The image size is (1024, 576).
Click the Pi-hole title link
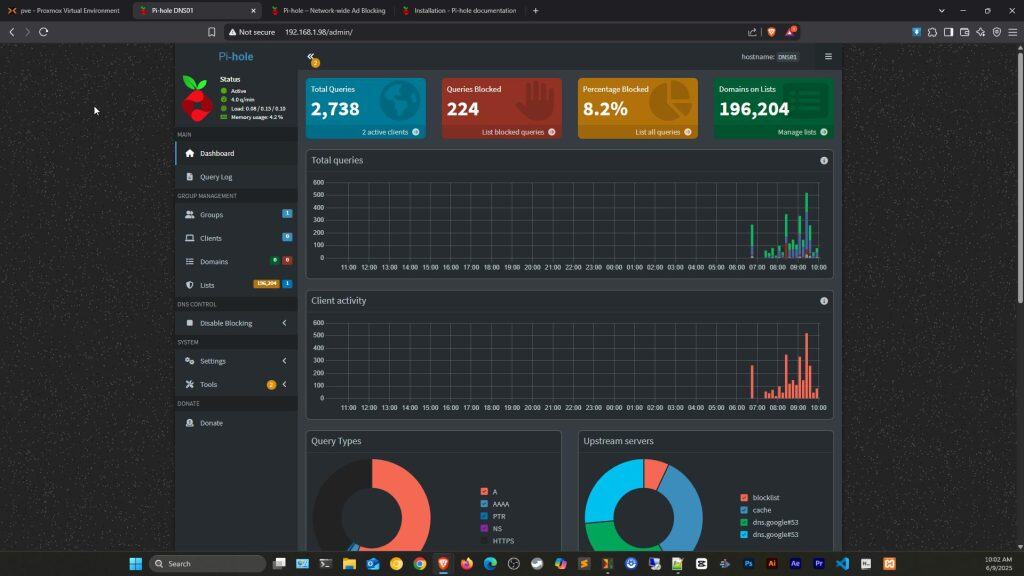click(236, 57)
